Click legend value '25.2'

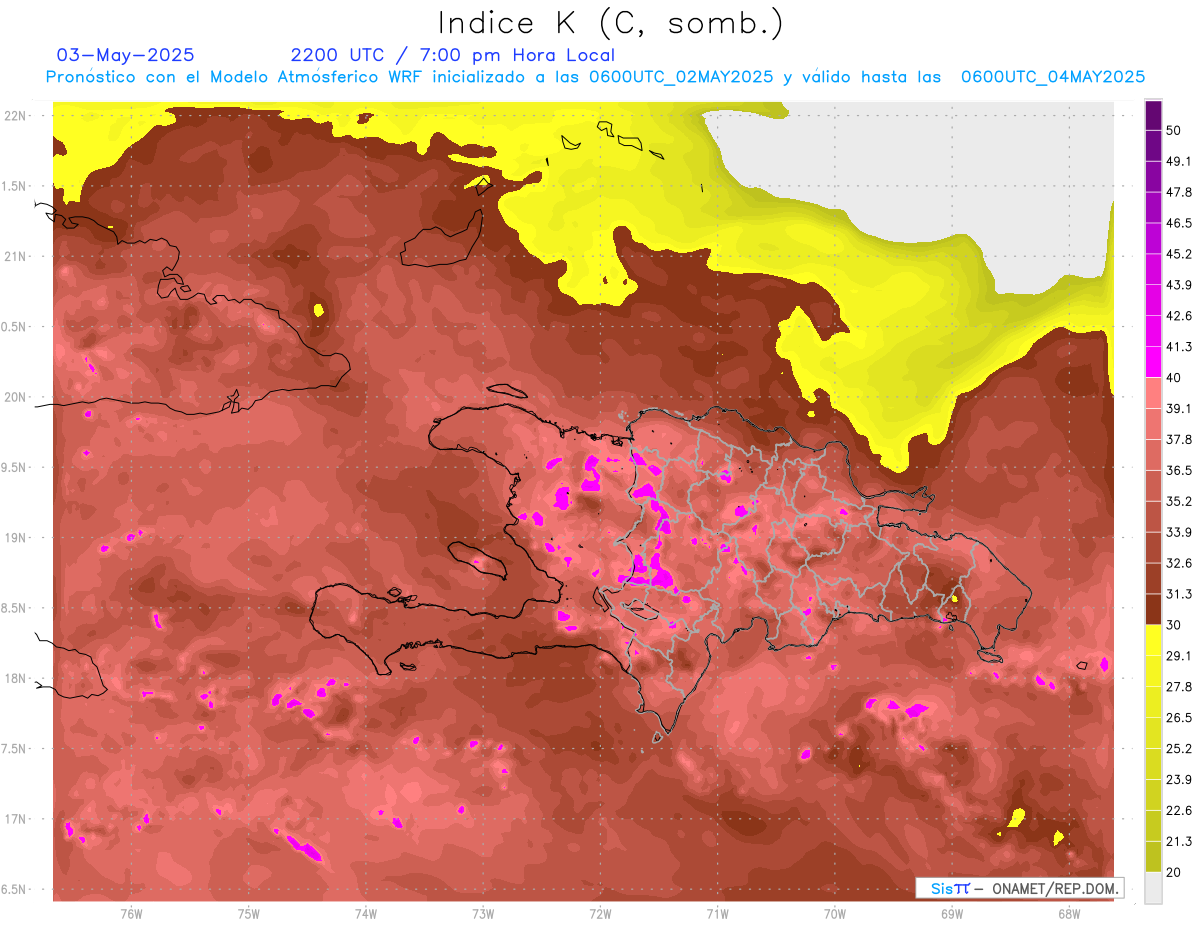pos(1179,748)
